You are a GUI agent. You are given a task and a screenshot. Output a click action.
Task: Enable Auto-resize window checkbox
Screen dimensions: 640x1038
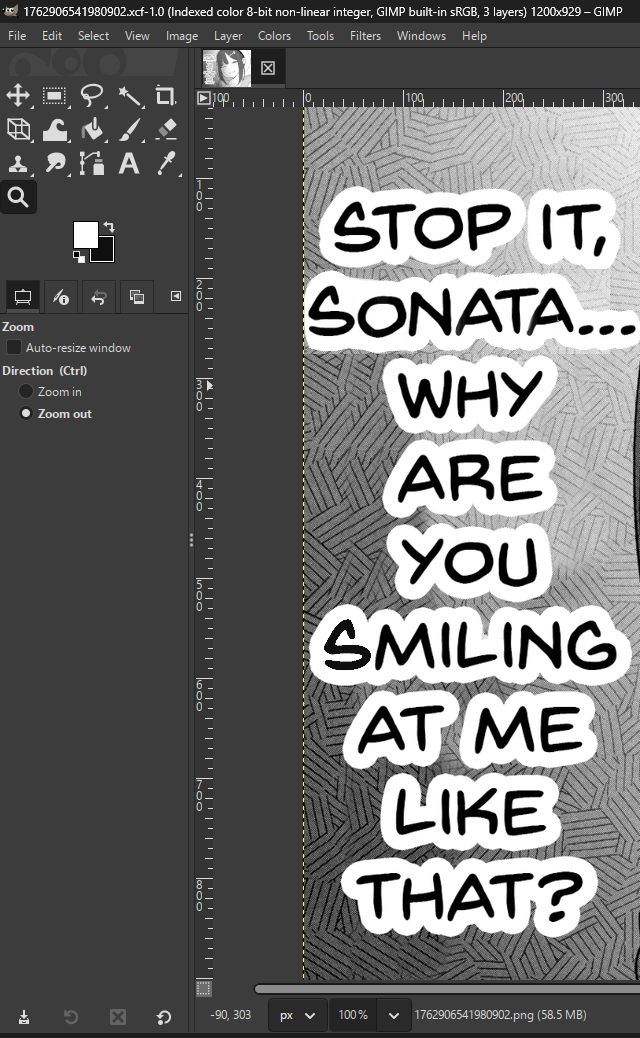13,348
